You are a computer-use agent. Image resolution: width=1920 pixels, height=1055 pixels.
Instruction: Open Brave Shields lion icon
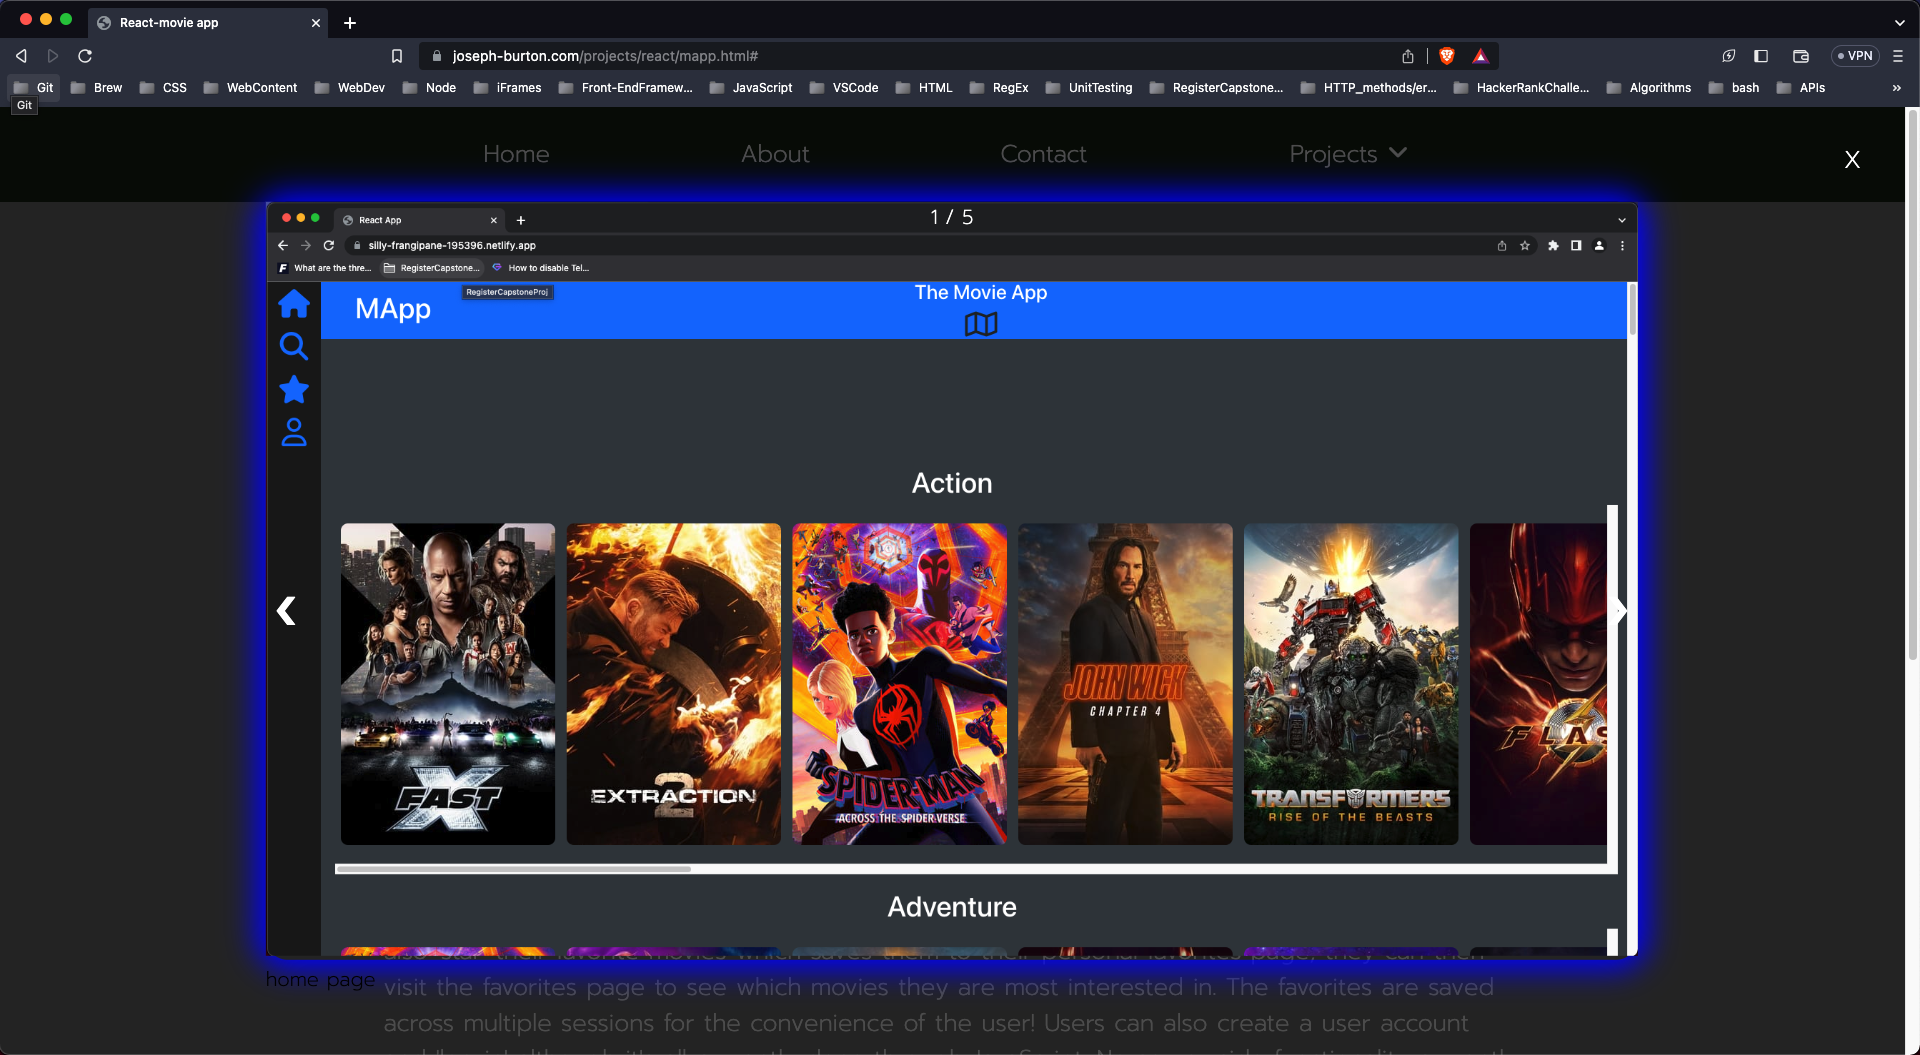(x=1446, y=56)
